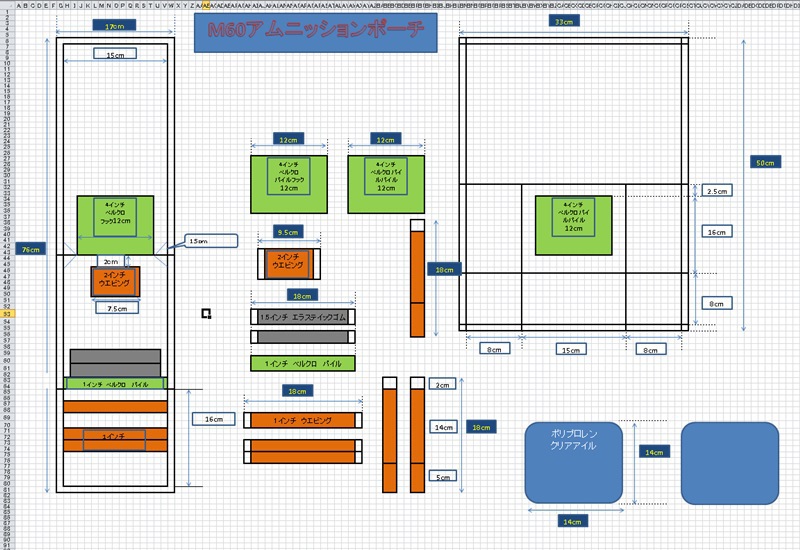
Task: Select the unlabeled orange strip below 1インチ ウエビング
Action: point(303,451)
